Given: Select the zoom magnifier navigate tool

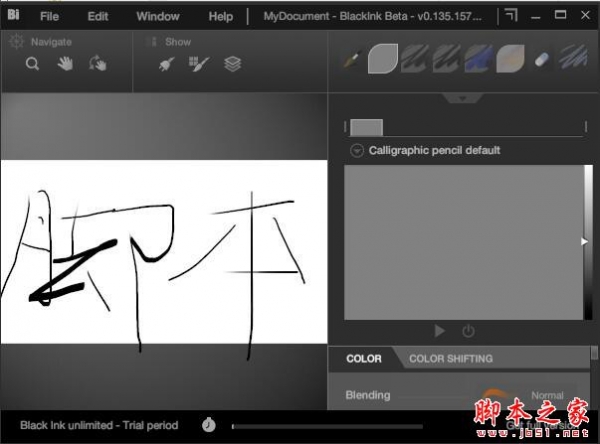Looking at the screenshot, I should click(x=33, y=64).
